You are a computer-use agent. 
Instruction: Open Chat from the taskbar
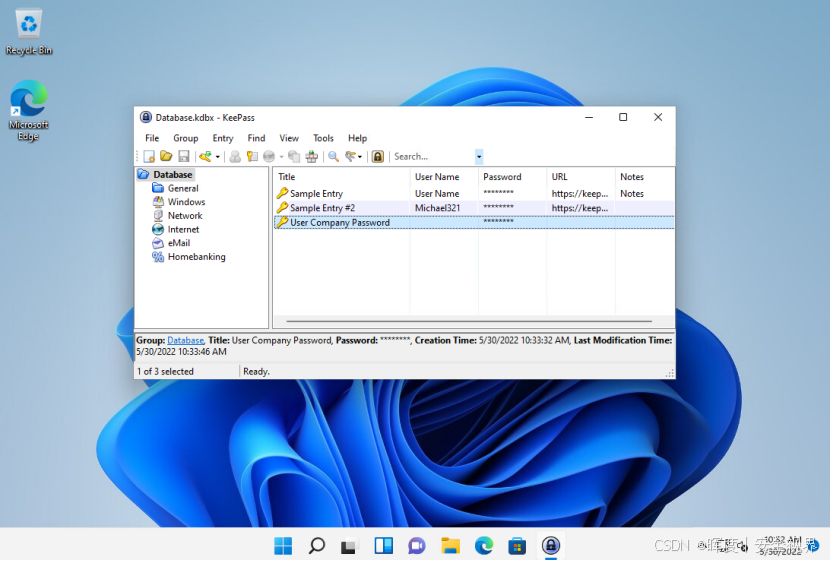click(x=417, y=546)
